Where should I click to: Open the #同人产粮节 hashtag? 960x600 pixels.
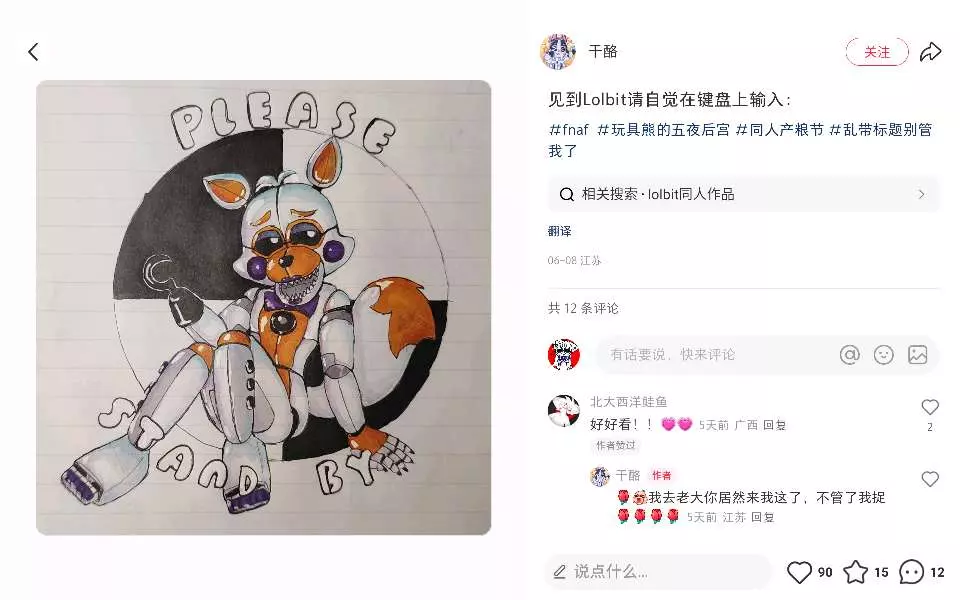779,130
